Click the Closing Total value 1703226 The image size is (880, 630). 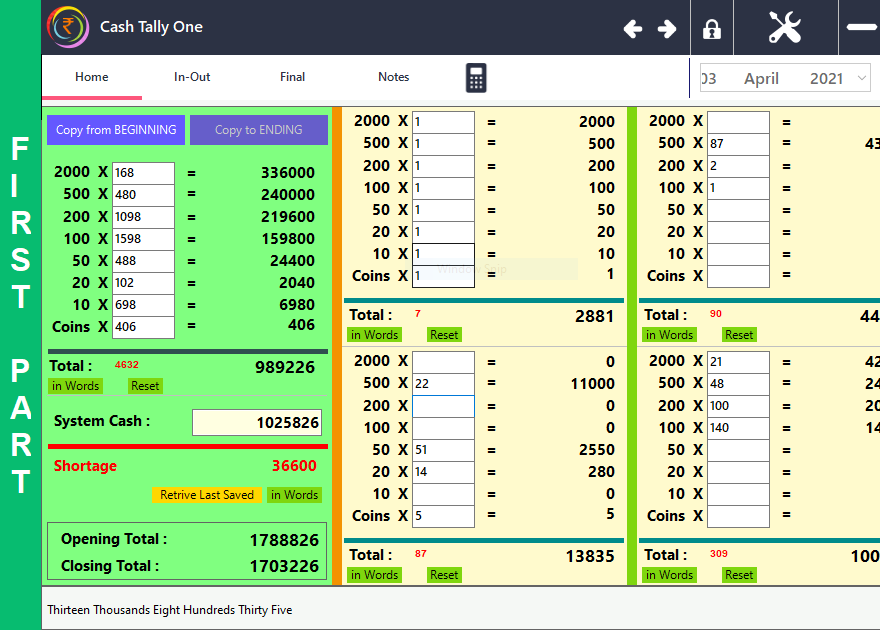pos(284,567)
